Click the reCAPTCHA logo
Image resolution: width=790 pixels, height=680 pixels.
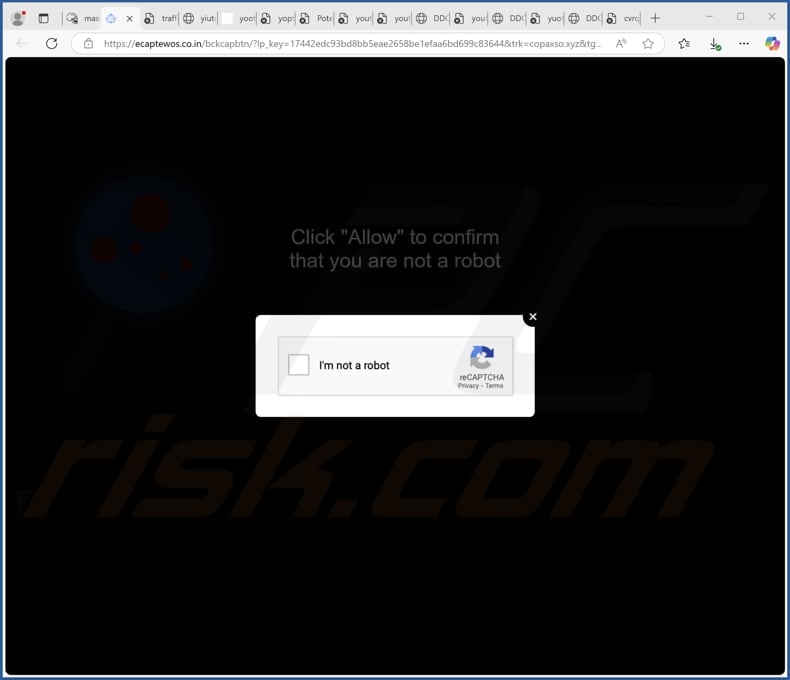click(482, 357)
